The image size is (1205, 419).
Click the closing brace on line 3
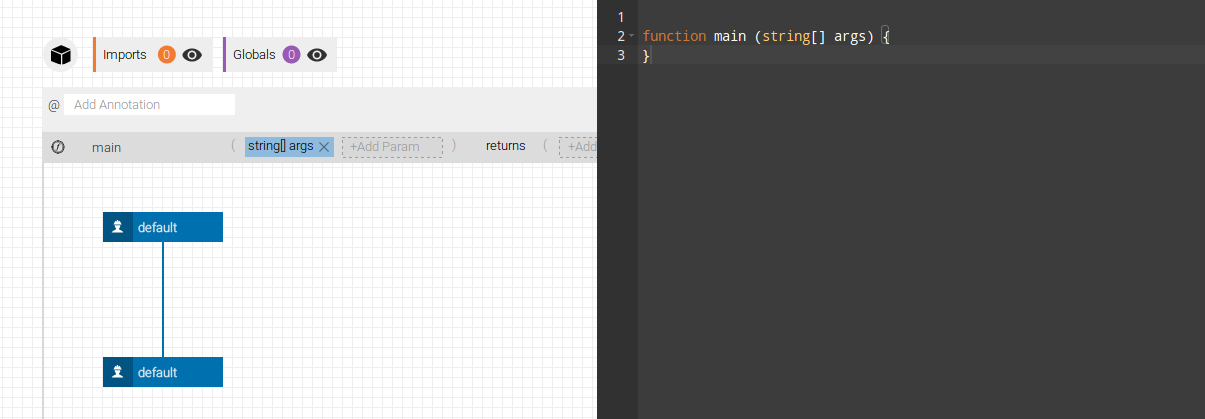pos(647,55)
